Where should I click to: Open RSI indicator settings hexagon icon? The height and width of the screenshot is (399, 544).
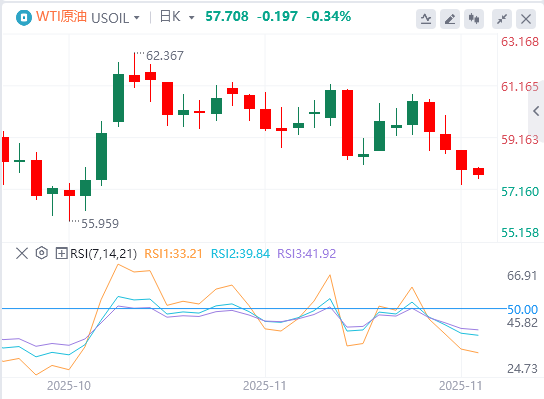pos(42,253)
